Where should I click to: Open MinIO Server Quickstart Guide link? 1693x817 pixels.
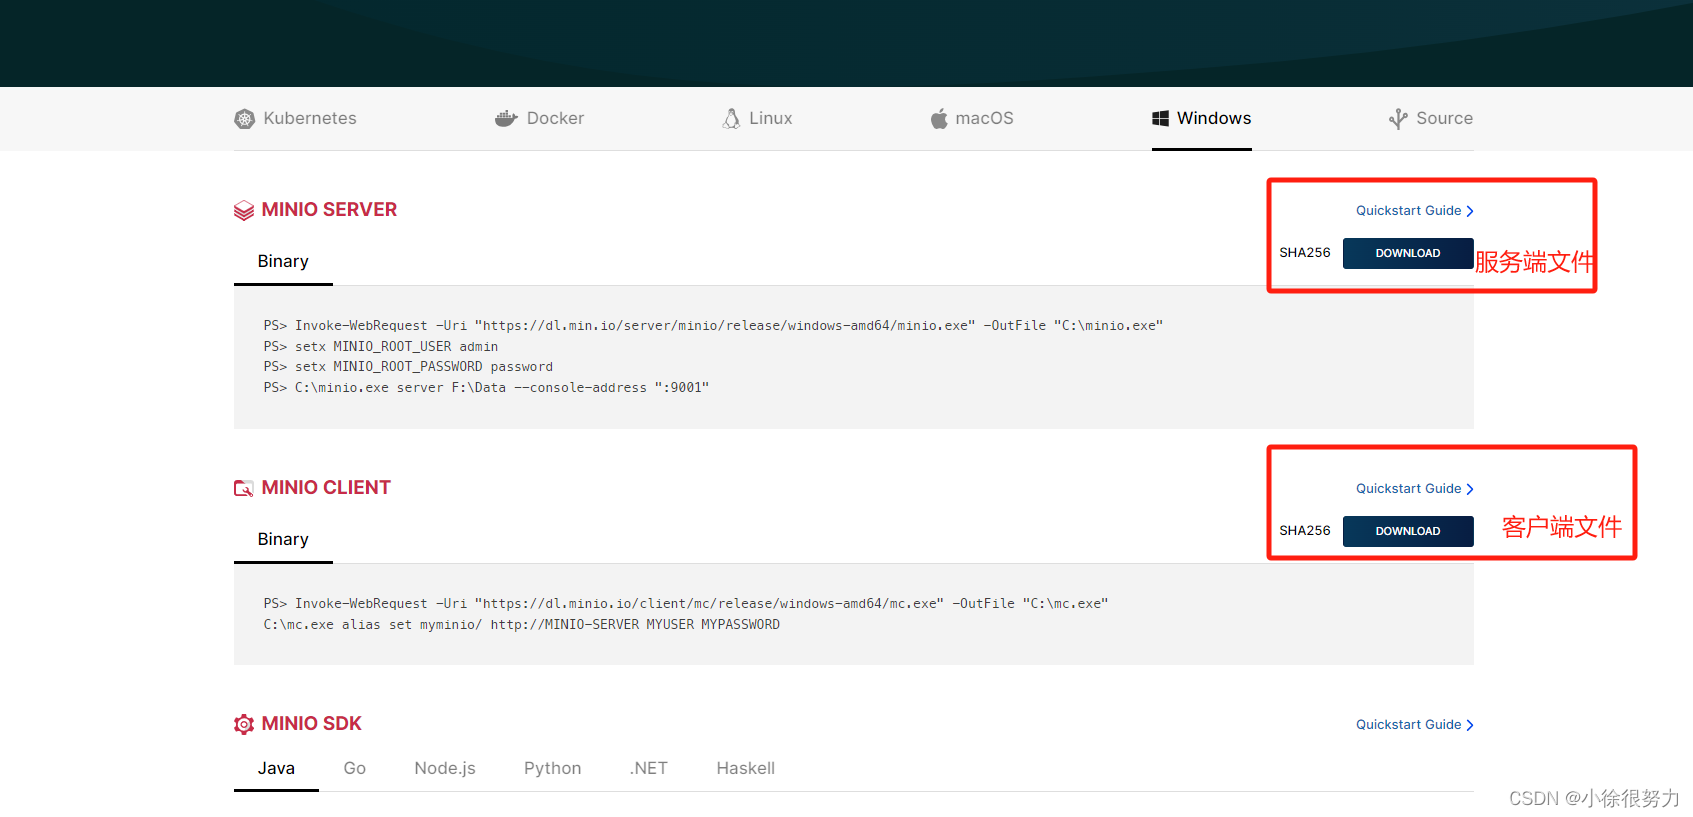[1414, 211]
